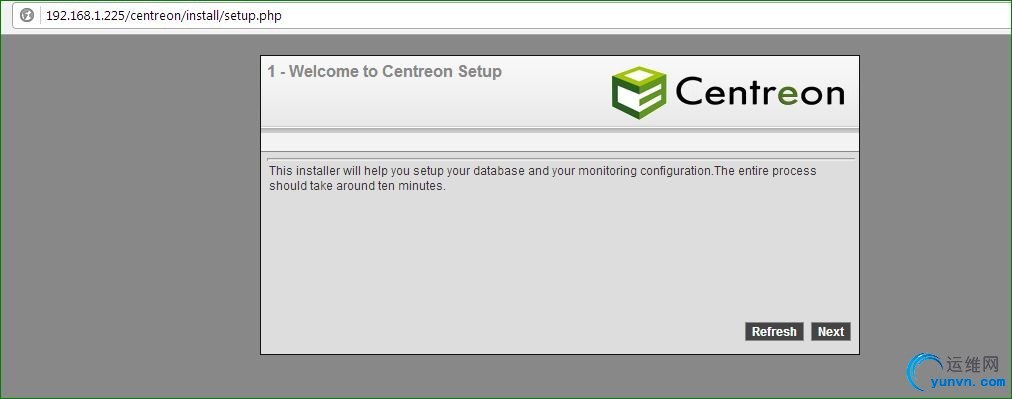
Task: Click the Chinese 运维网 watermark text
Action: 973,365
